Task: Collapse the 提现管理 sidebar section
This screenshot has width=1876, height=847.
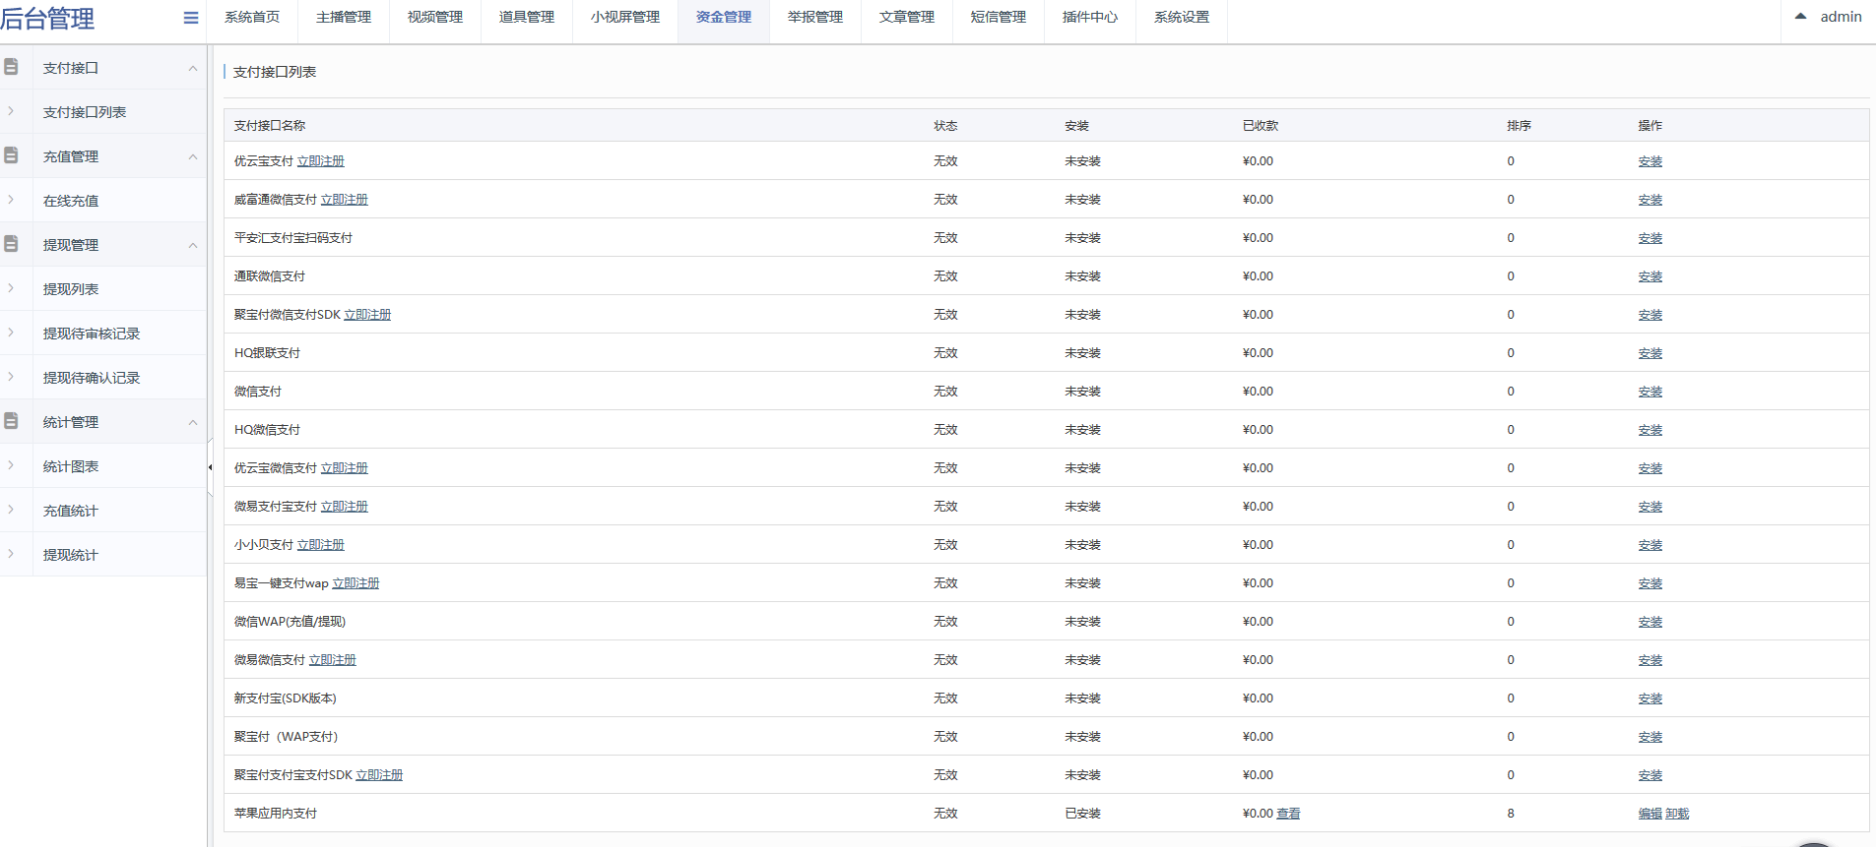Action: [x=193, y=245]
